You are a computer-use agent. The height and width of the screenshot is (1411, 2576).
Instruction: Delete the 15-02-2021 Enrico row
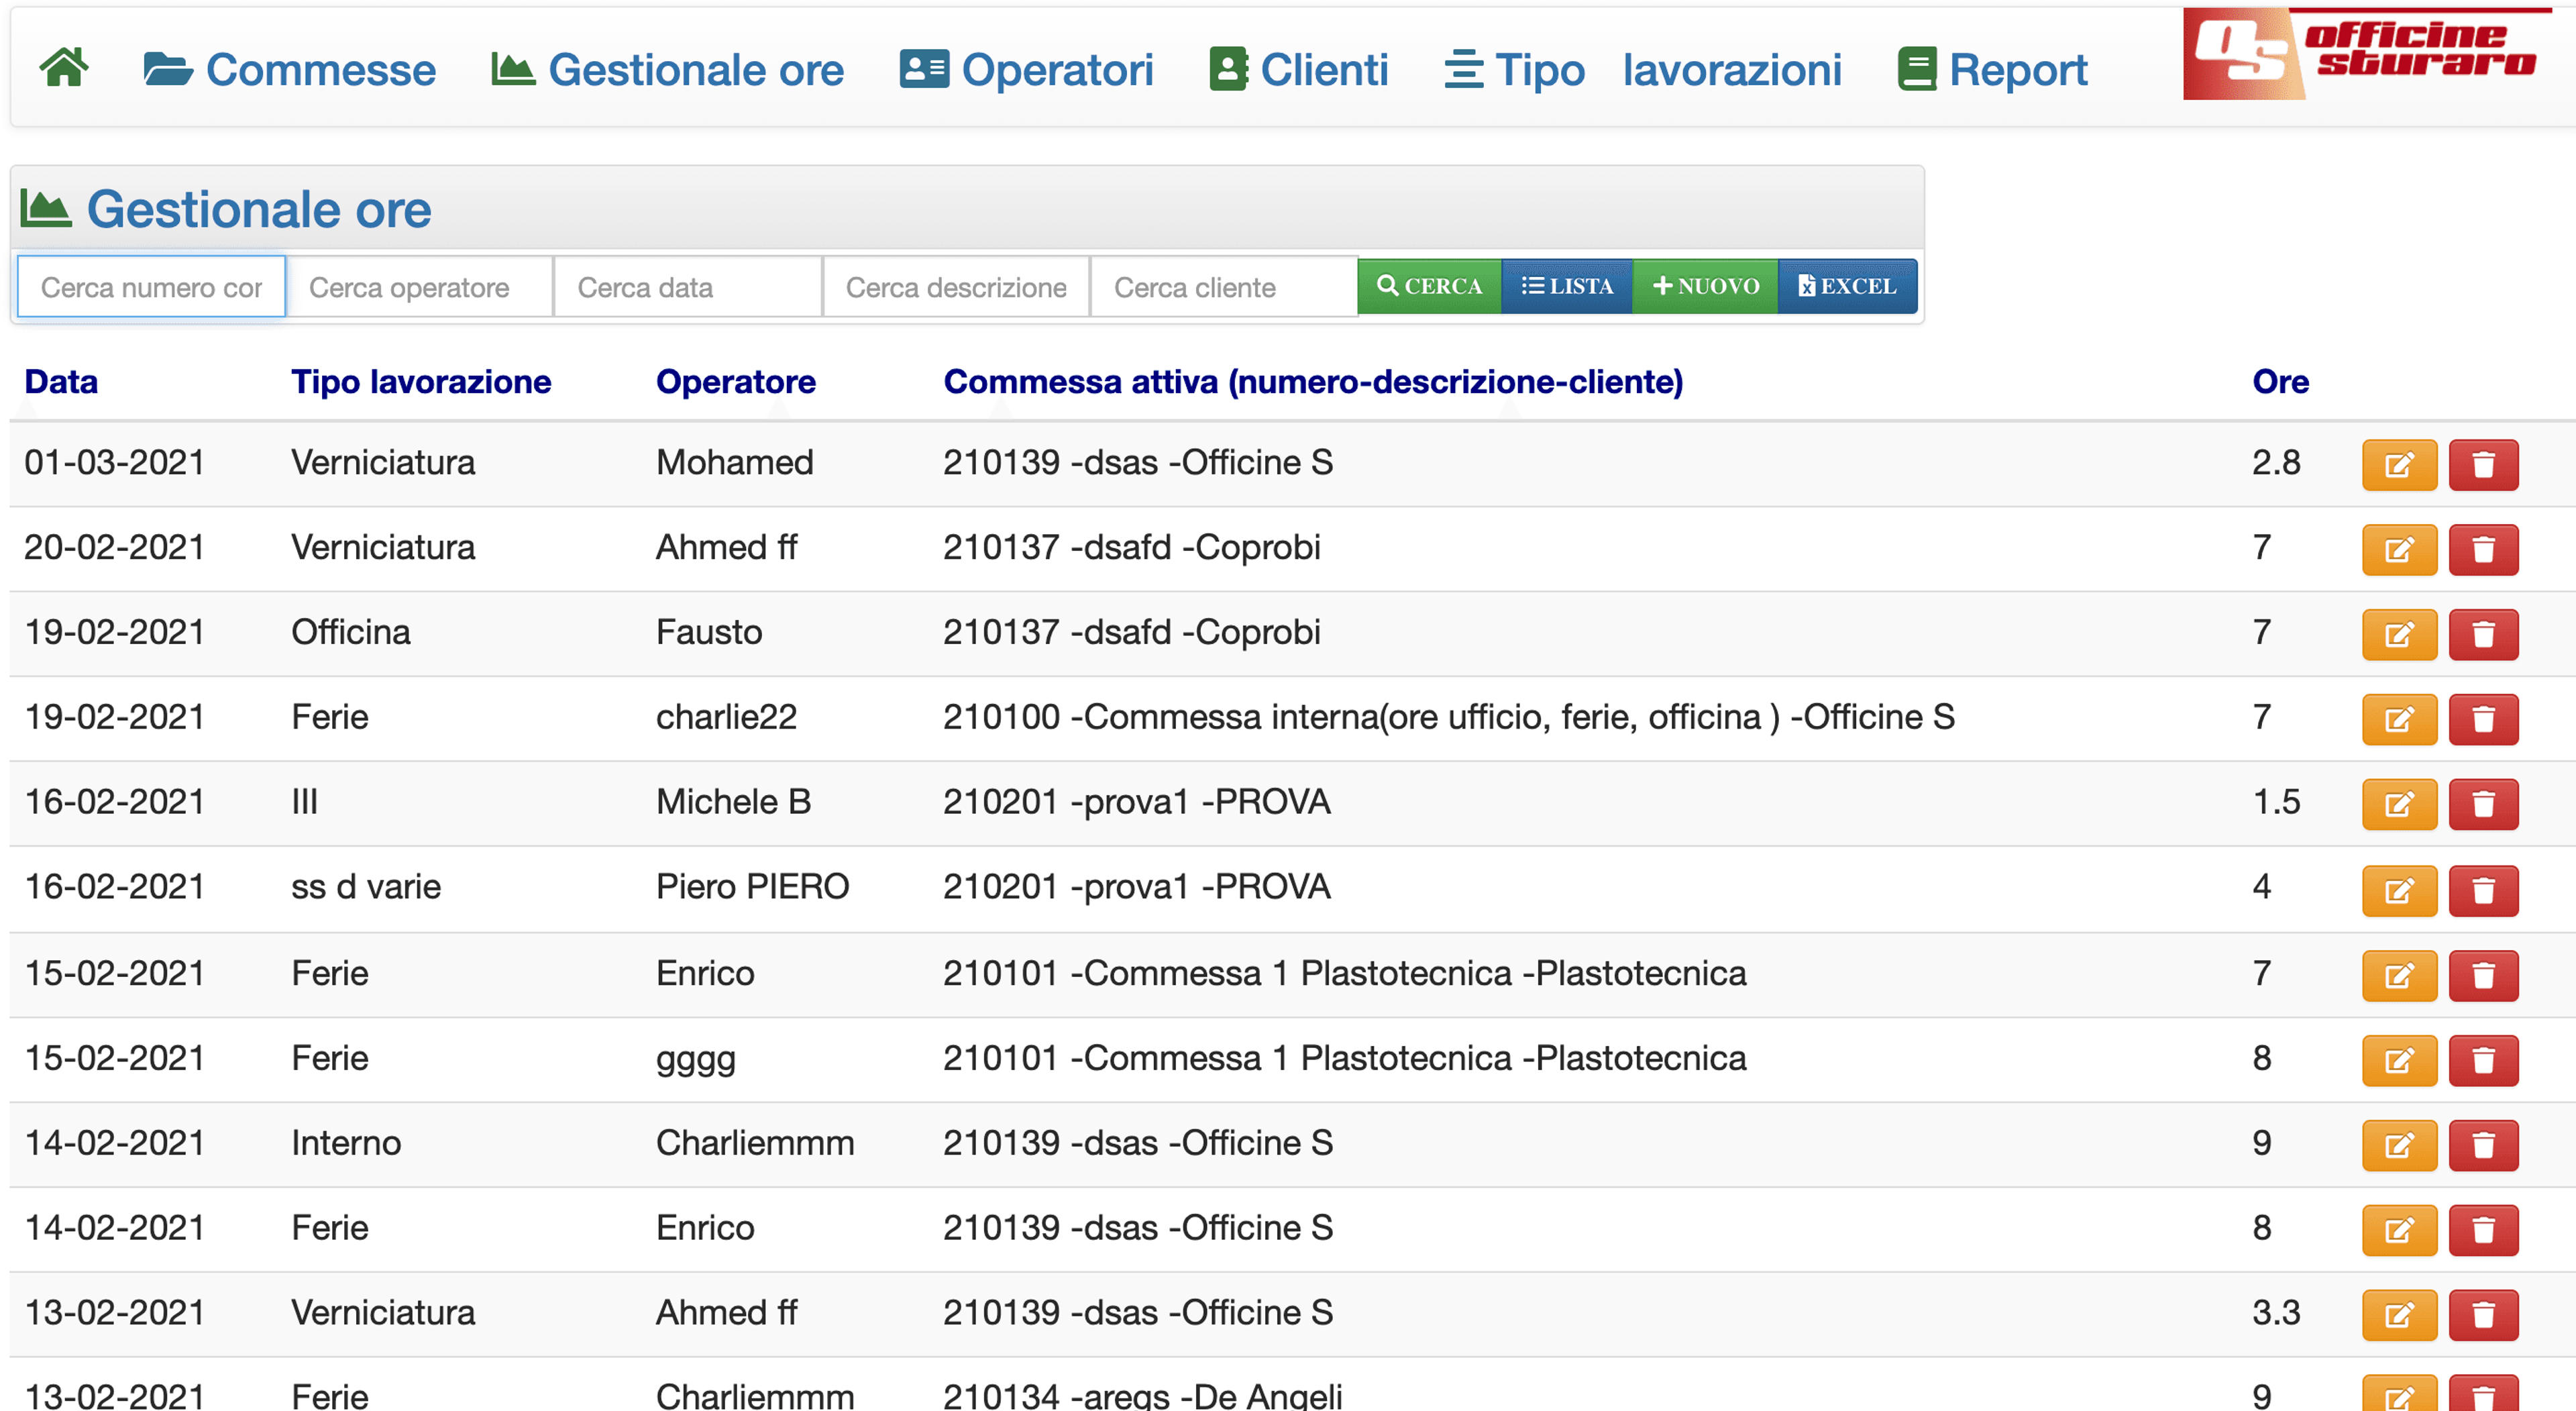click(x=2483, y=975)
